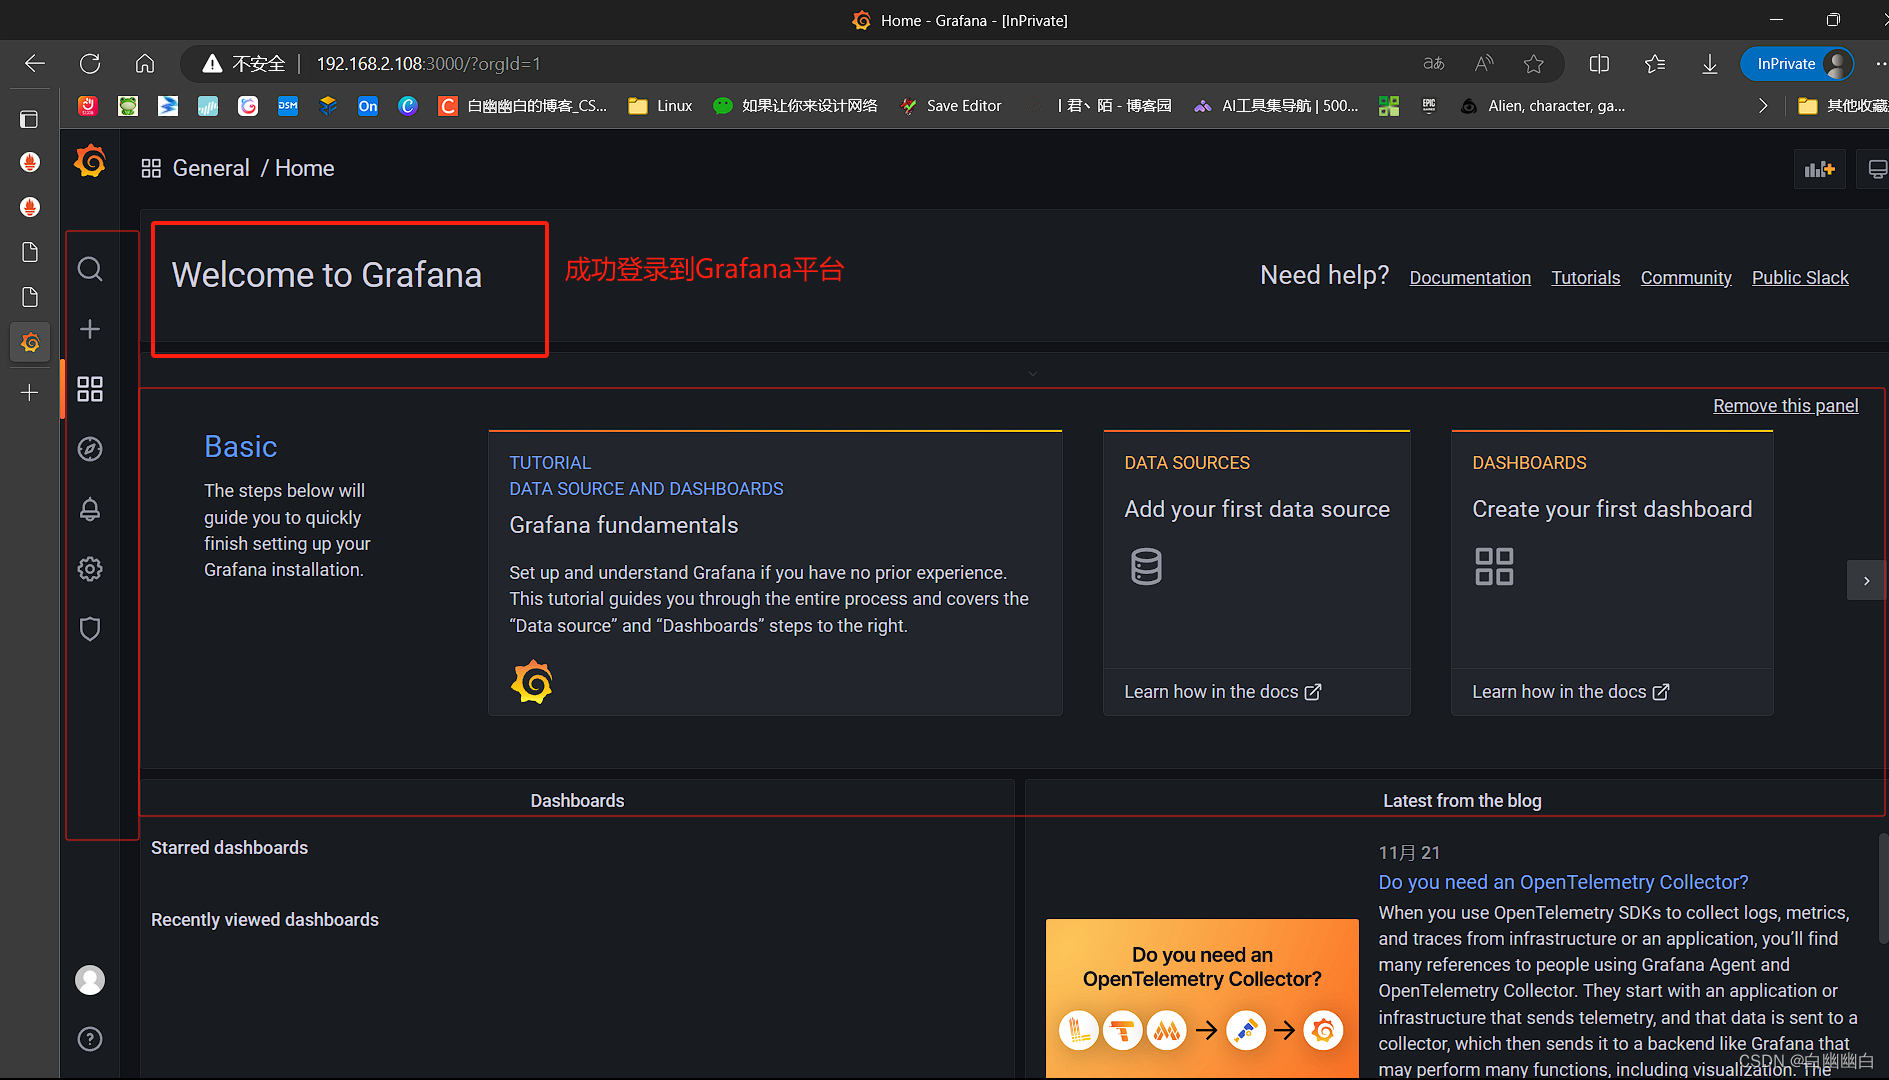Open browser downloads icon
Viewport: 1889px width, 1080px height.
[x=1709, y=64]
